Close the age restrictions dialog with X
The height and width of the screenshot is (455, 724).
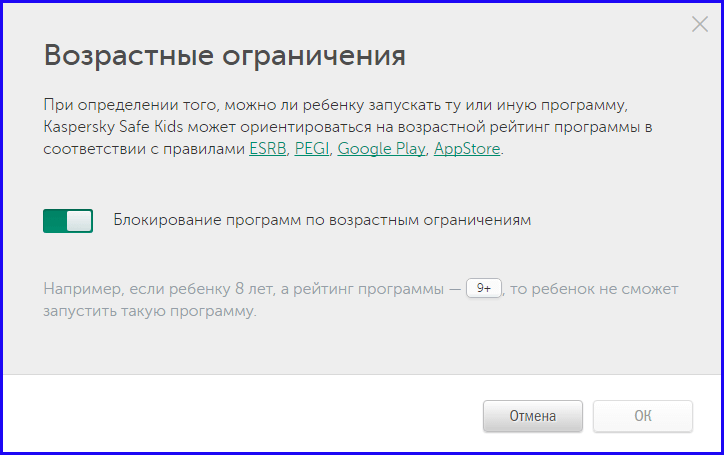point(699,25)
